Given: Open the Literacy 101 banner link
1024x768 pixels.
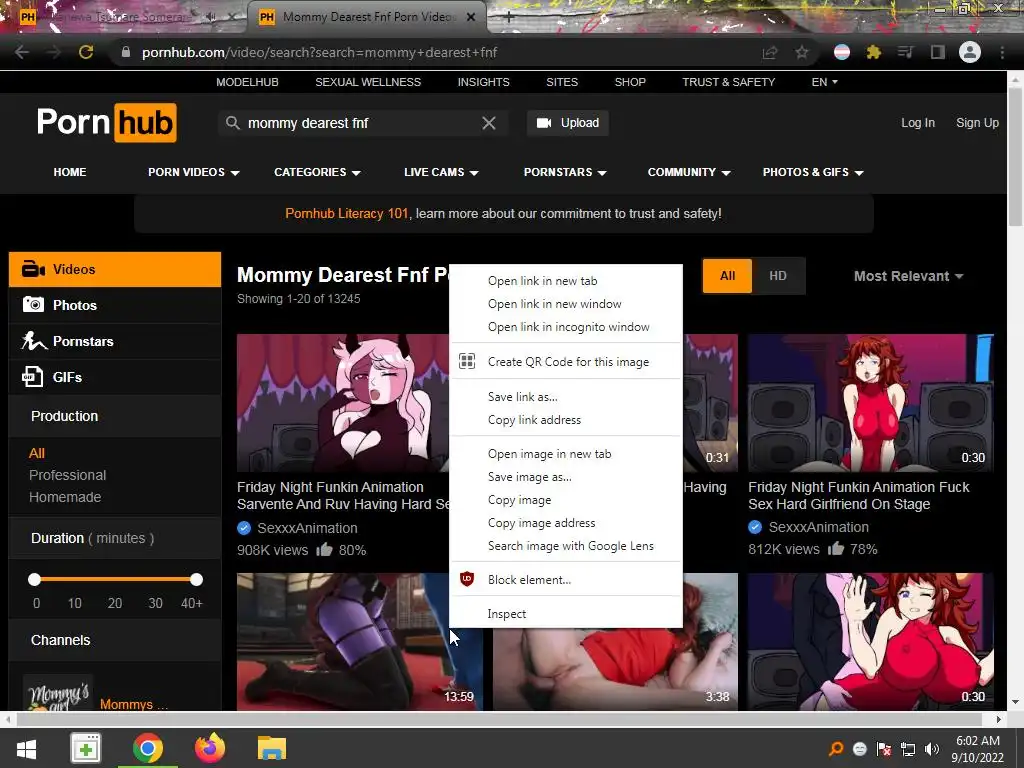Looking at the screenshot, I should click(x=346, y=214).
